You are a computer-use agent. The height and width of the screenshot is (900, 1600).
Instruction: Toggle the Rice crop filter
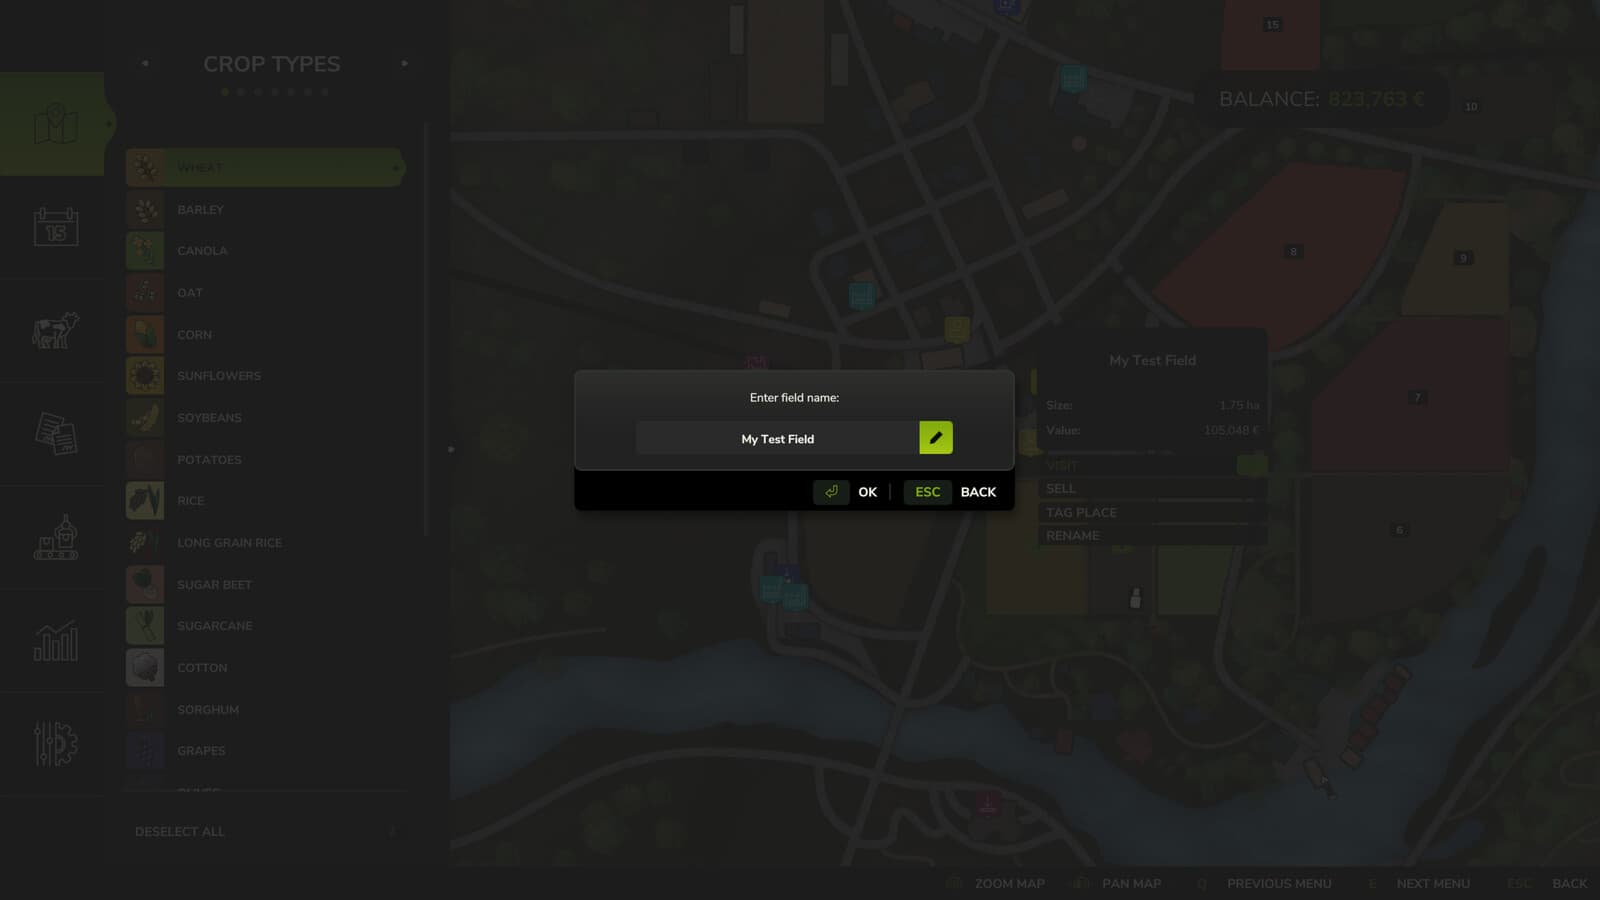tap(265, 501)
